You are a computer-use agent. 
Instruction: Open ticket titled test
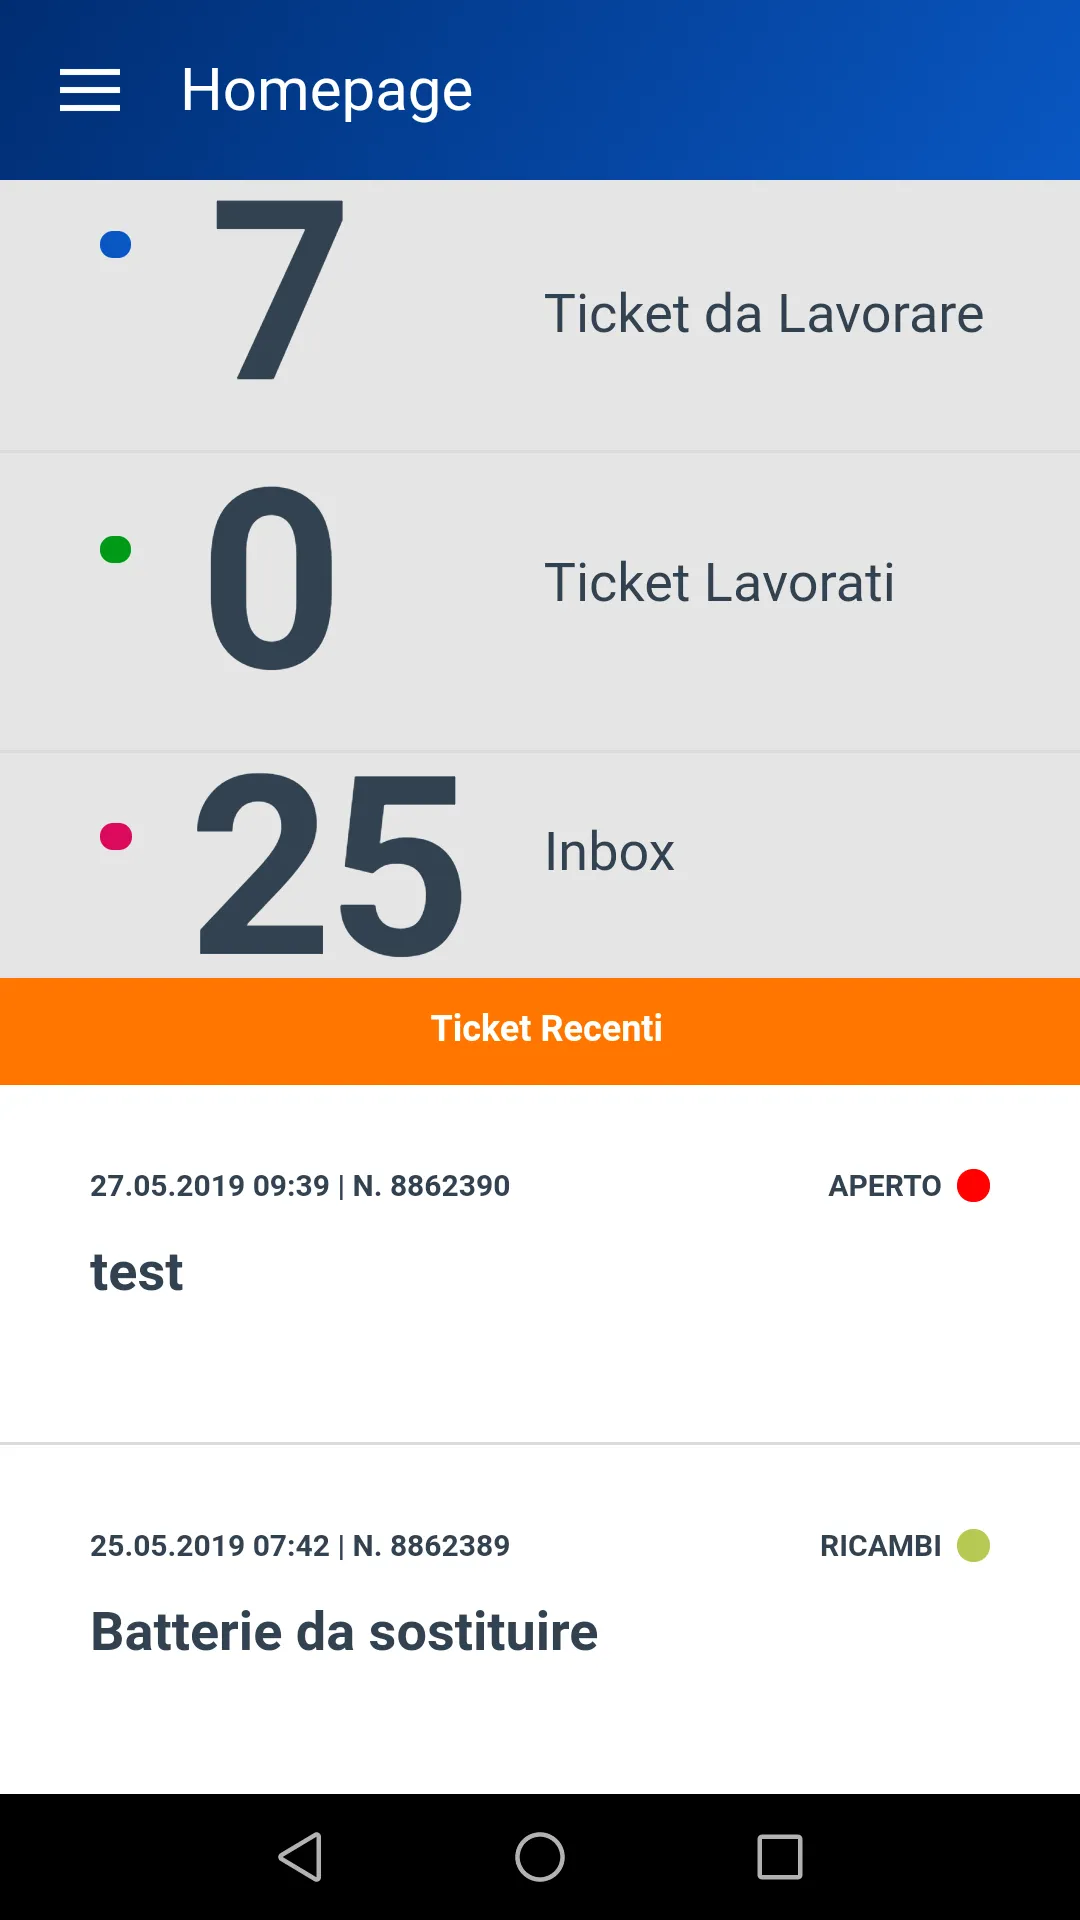pos(540,1264)
